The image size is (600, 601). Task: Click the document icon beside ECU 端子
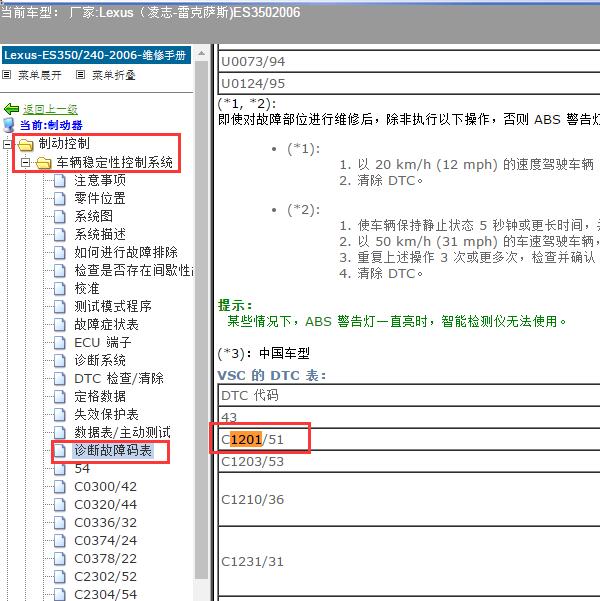(x=59, y=342)
